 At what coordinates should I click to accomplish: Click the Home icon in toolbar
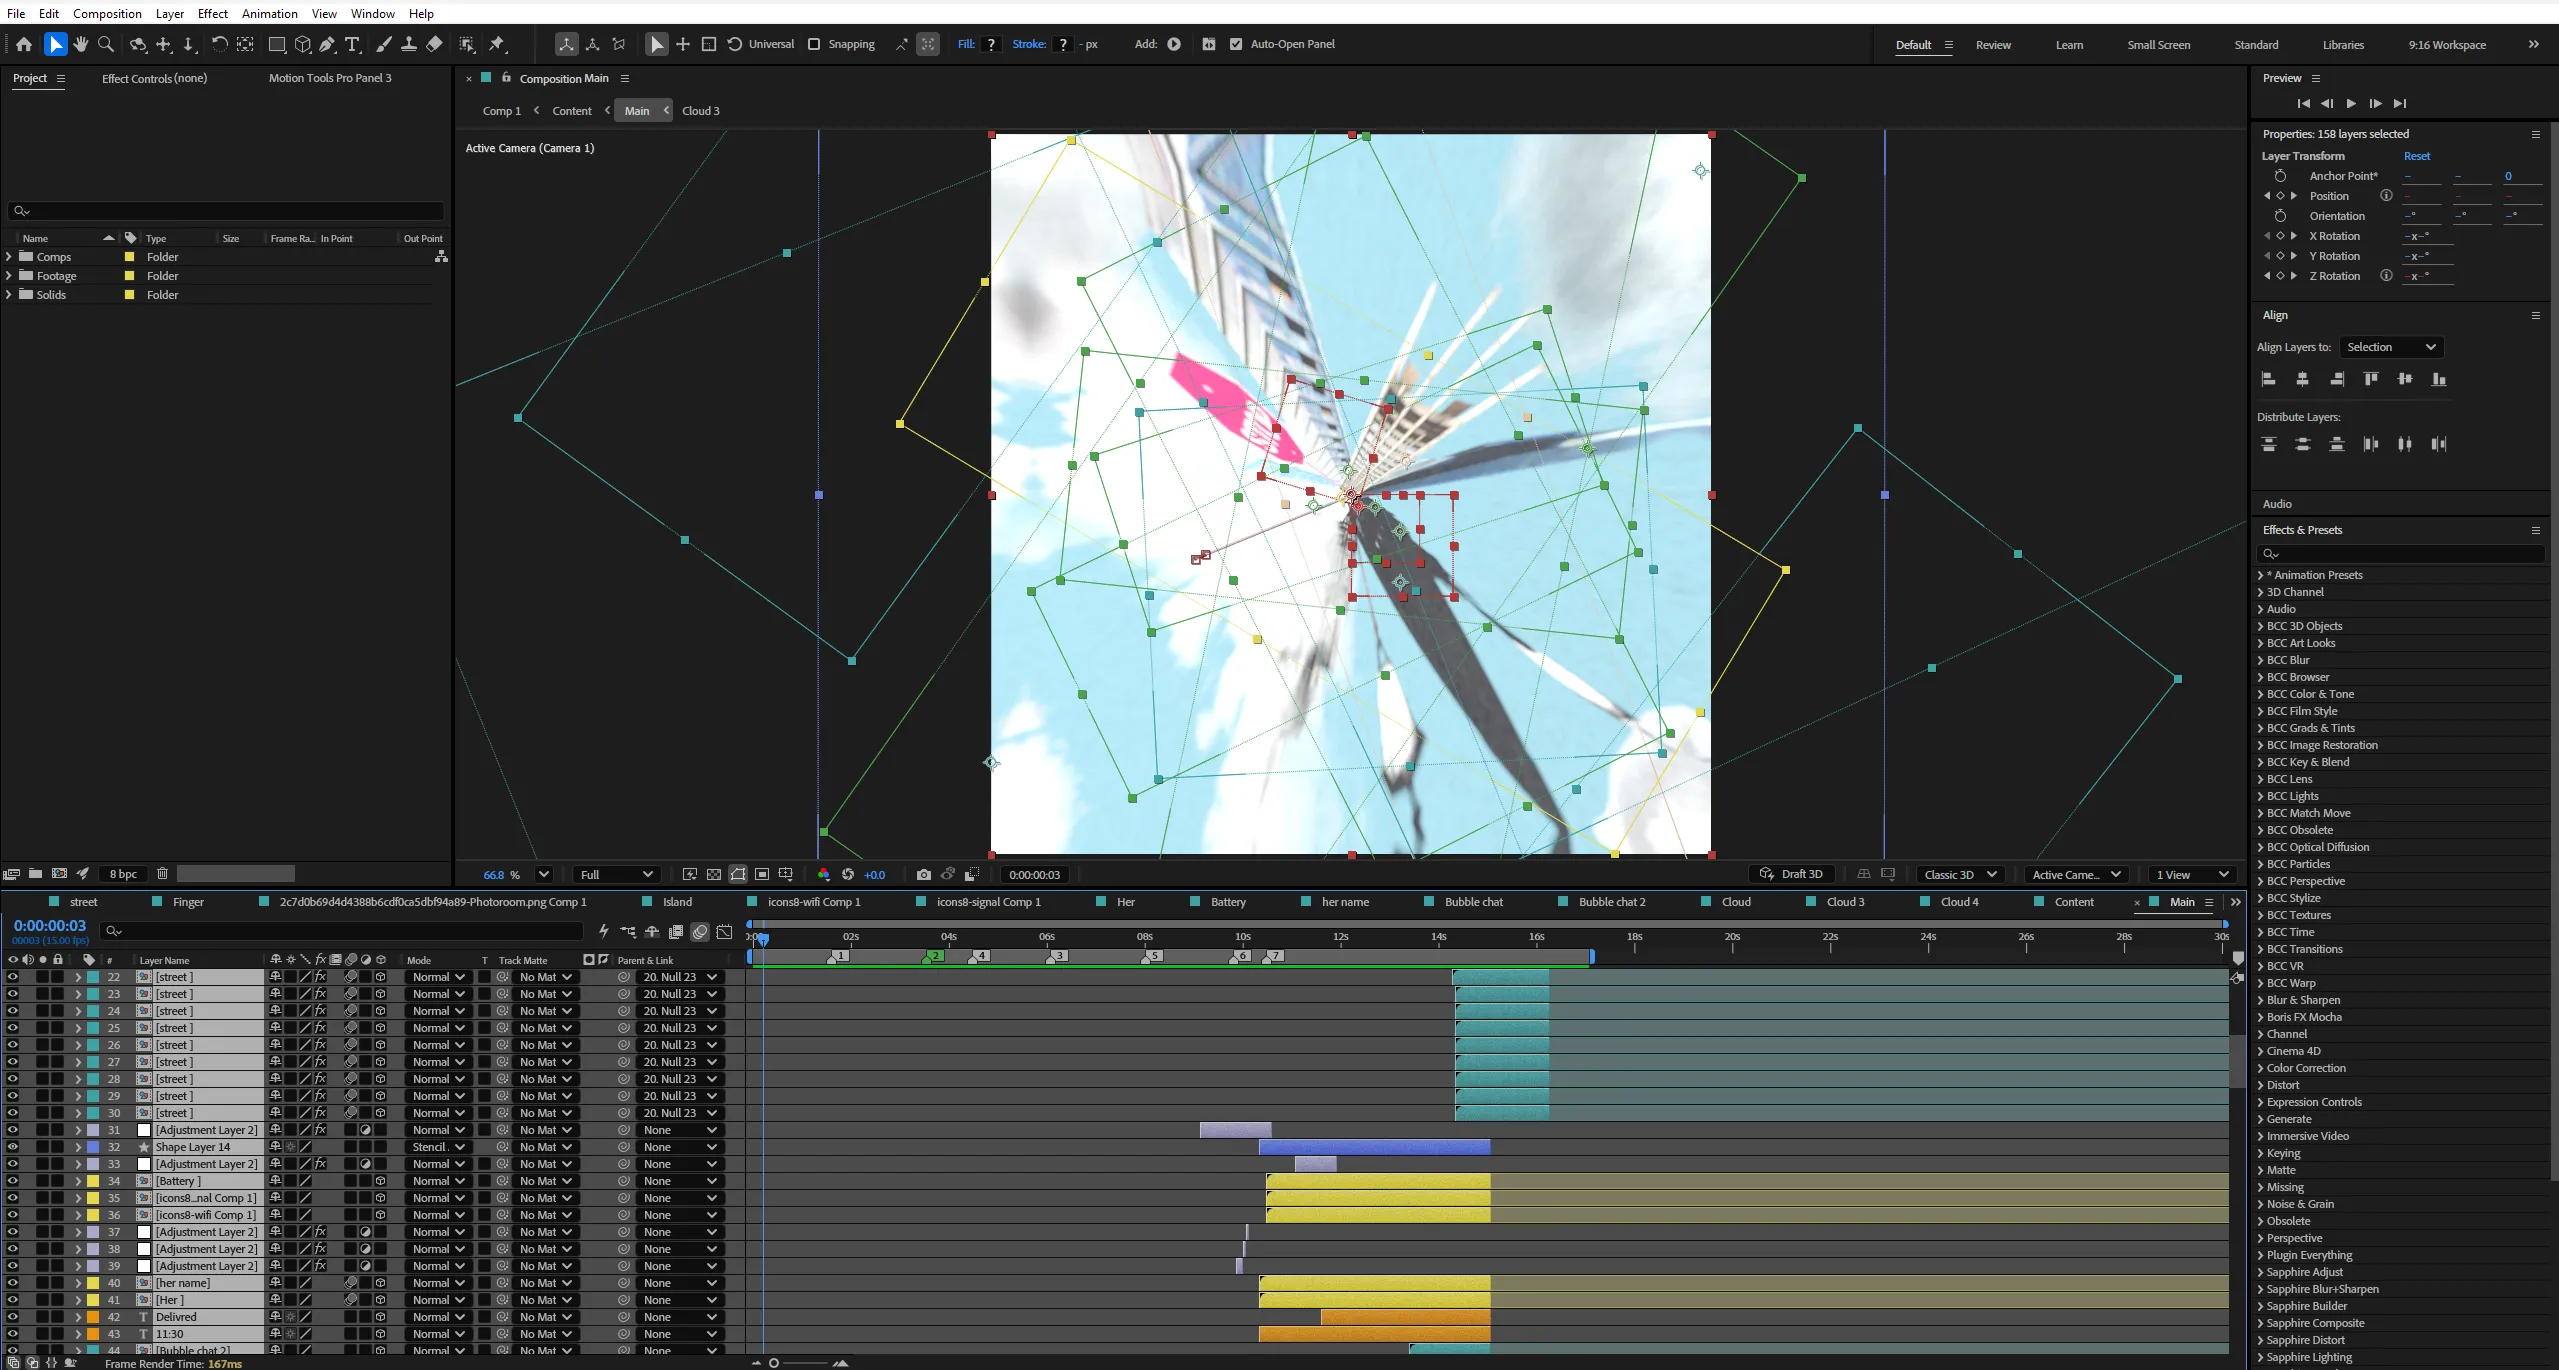[x=24, y=44]
